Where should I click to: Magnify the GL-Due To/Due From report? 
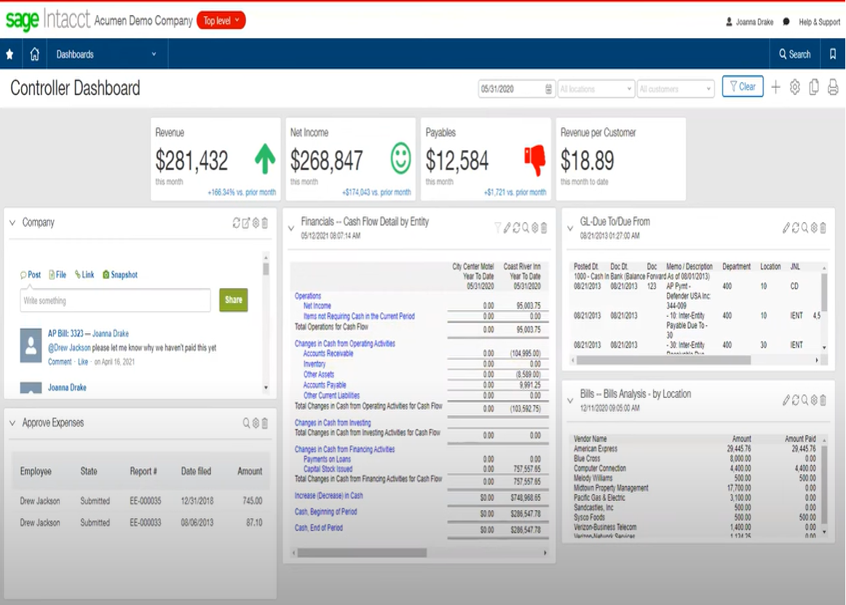point(804,228)
